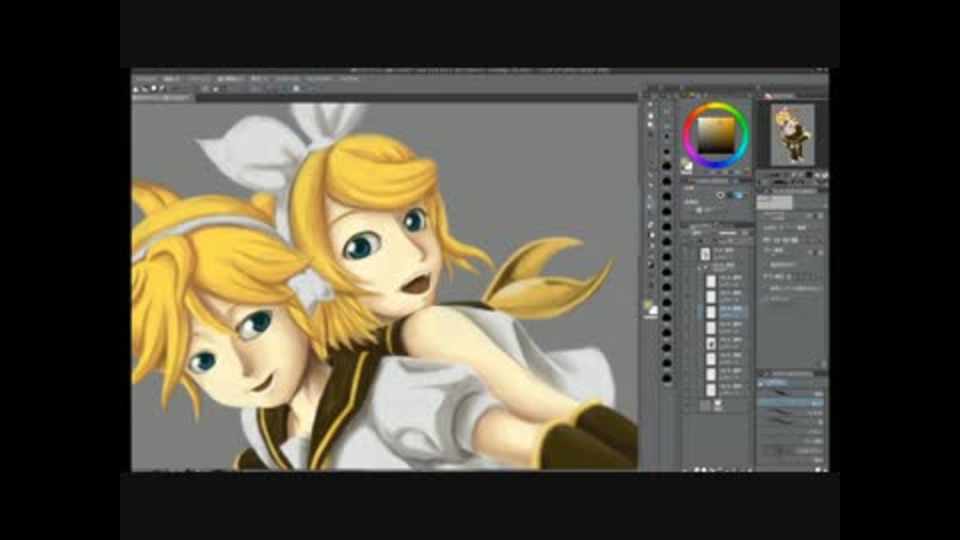960x540 pixels.
Task: Pick a hue on the rainbow color ring
Action: (716, 108)
